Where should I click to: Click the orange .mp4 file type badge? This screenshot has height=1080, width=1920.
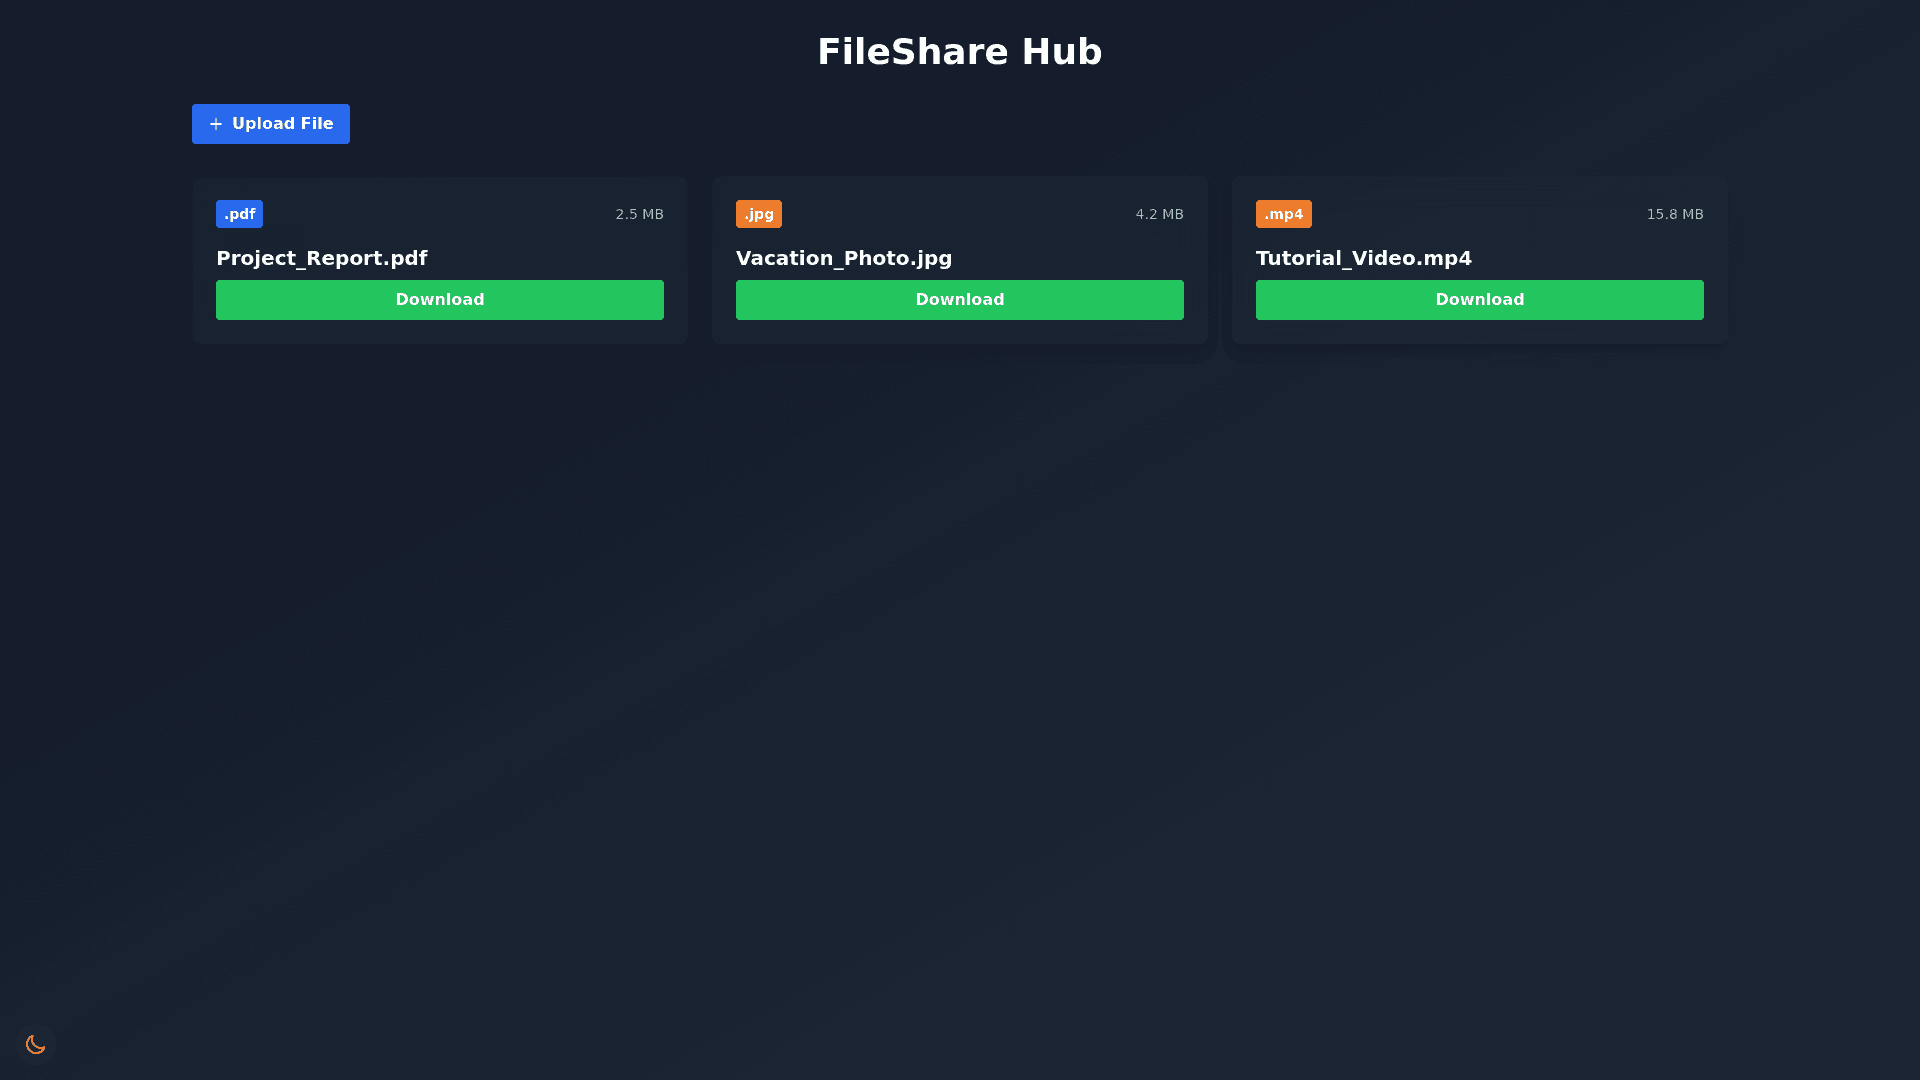pyautogui.click(x=1283, y=214)
